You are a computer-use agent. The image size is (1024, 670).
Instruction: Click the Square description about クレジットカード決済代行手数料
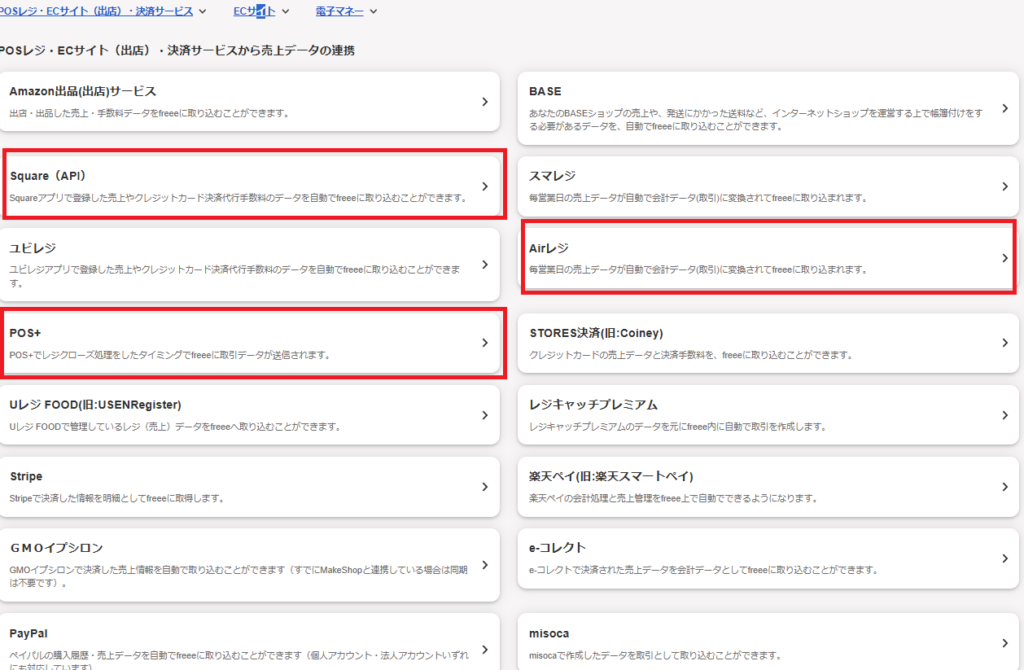(238, 198)
